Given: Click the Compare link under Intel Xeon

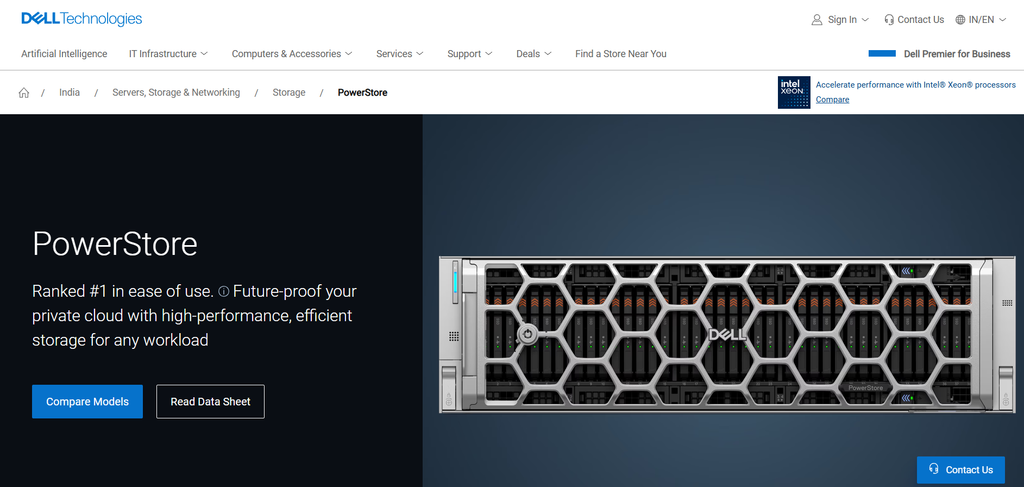Looking at the screenshot, I should pyautogui.click(x=833, y=100).
